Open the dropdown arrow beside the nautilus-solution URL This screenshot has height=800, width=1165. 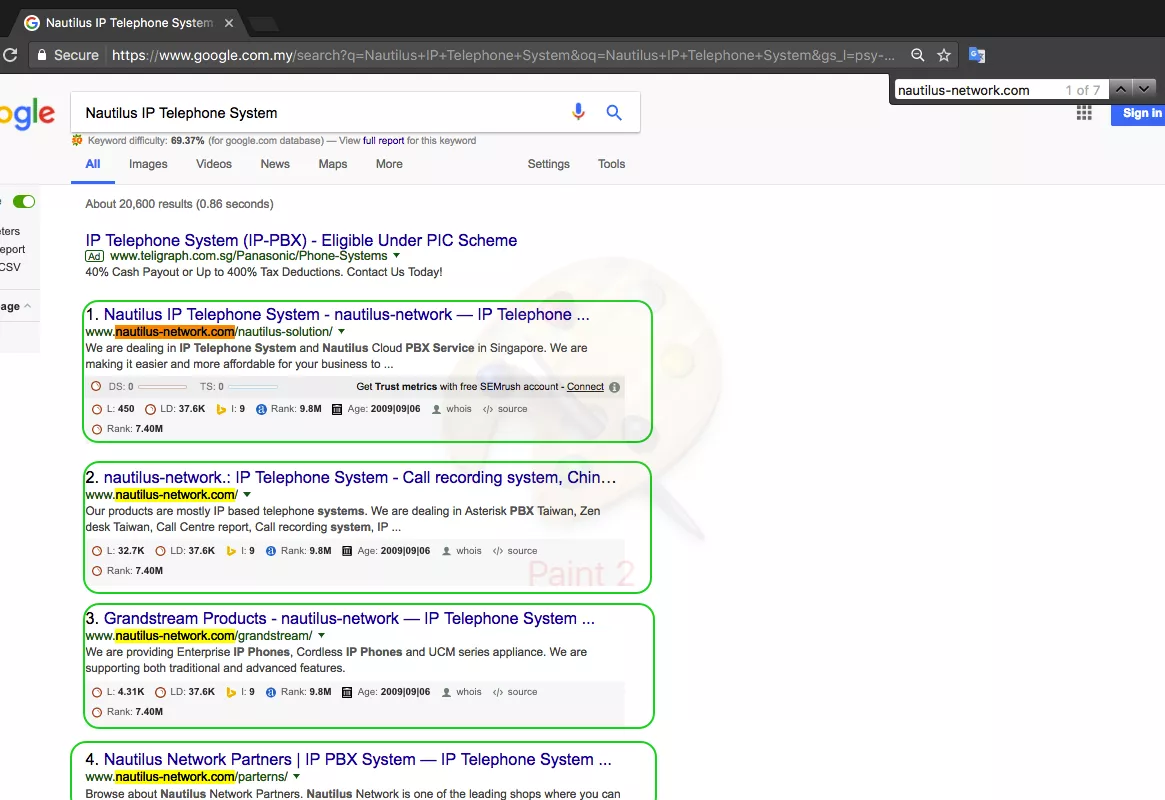[341, 331]
